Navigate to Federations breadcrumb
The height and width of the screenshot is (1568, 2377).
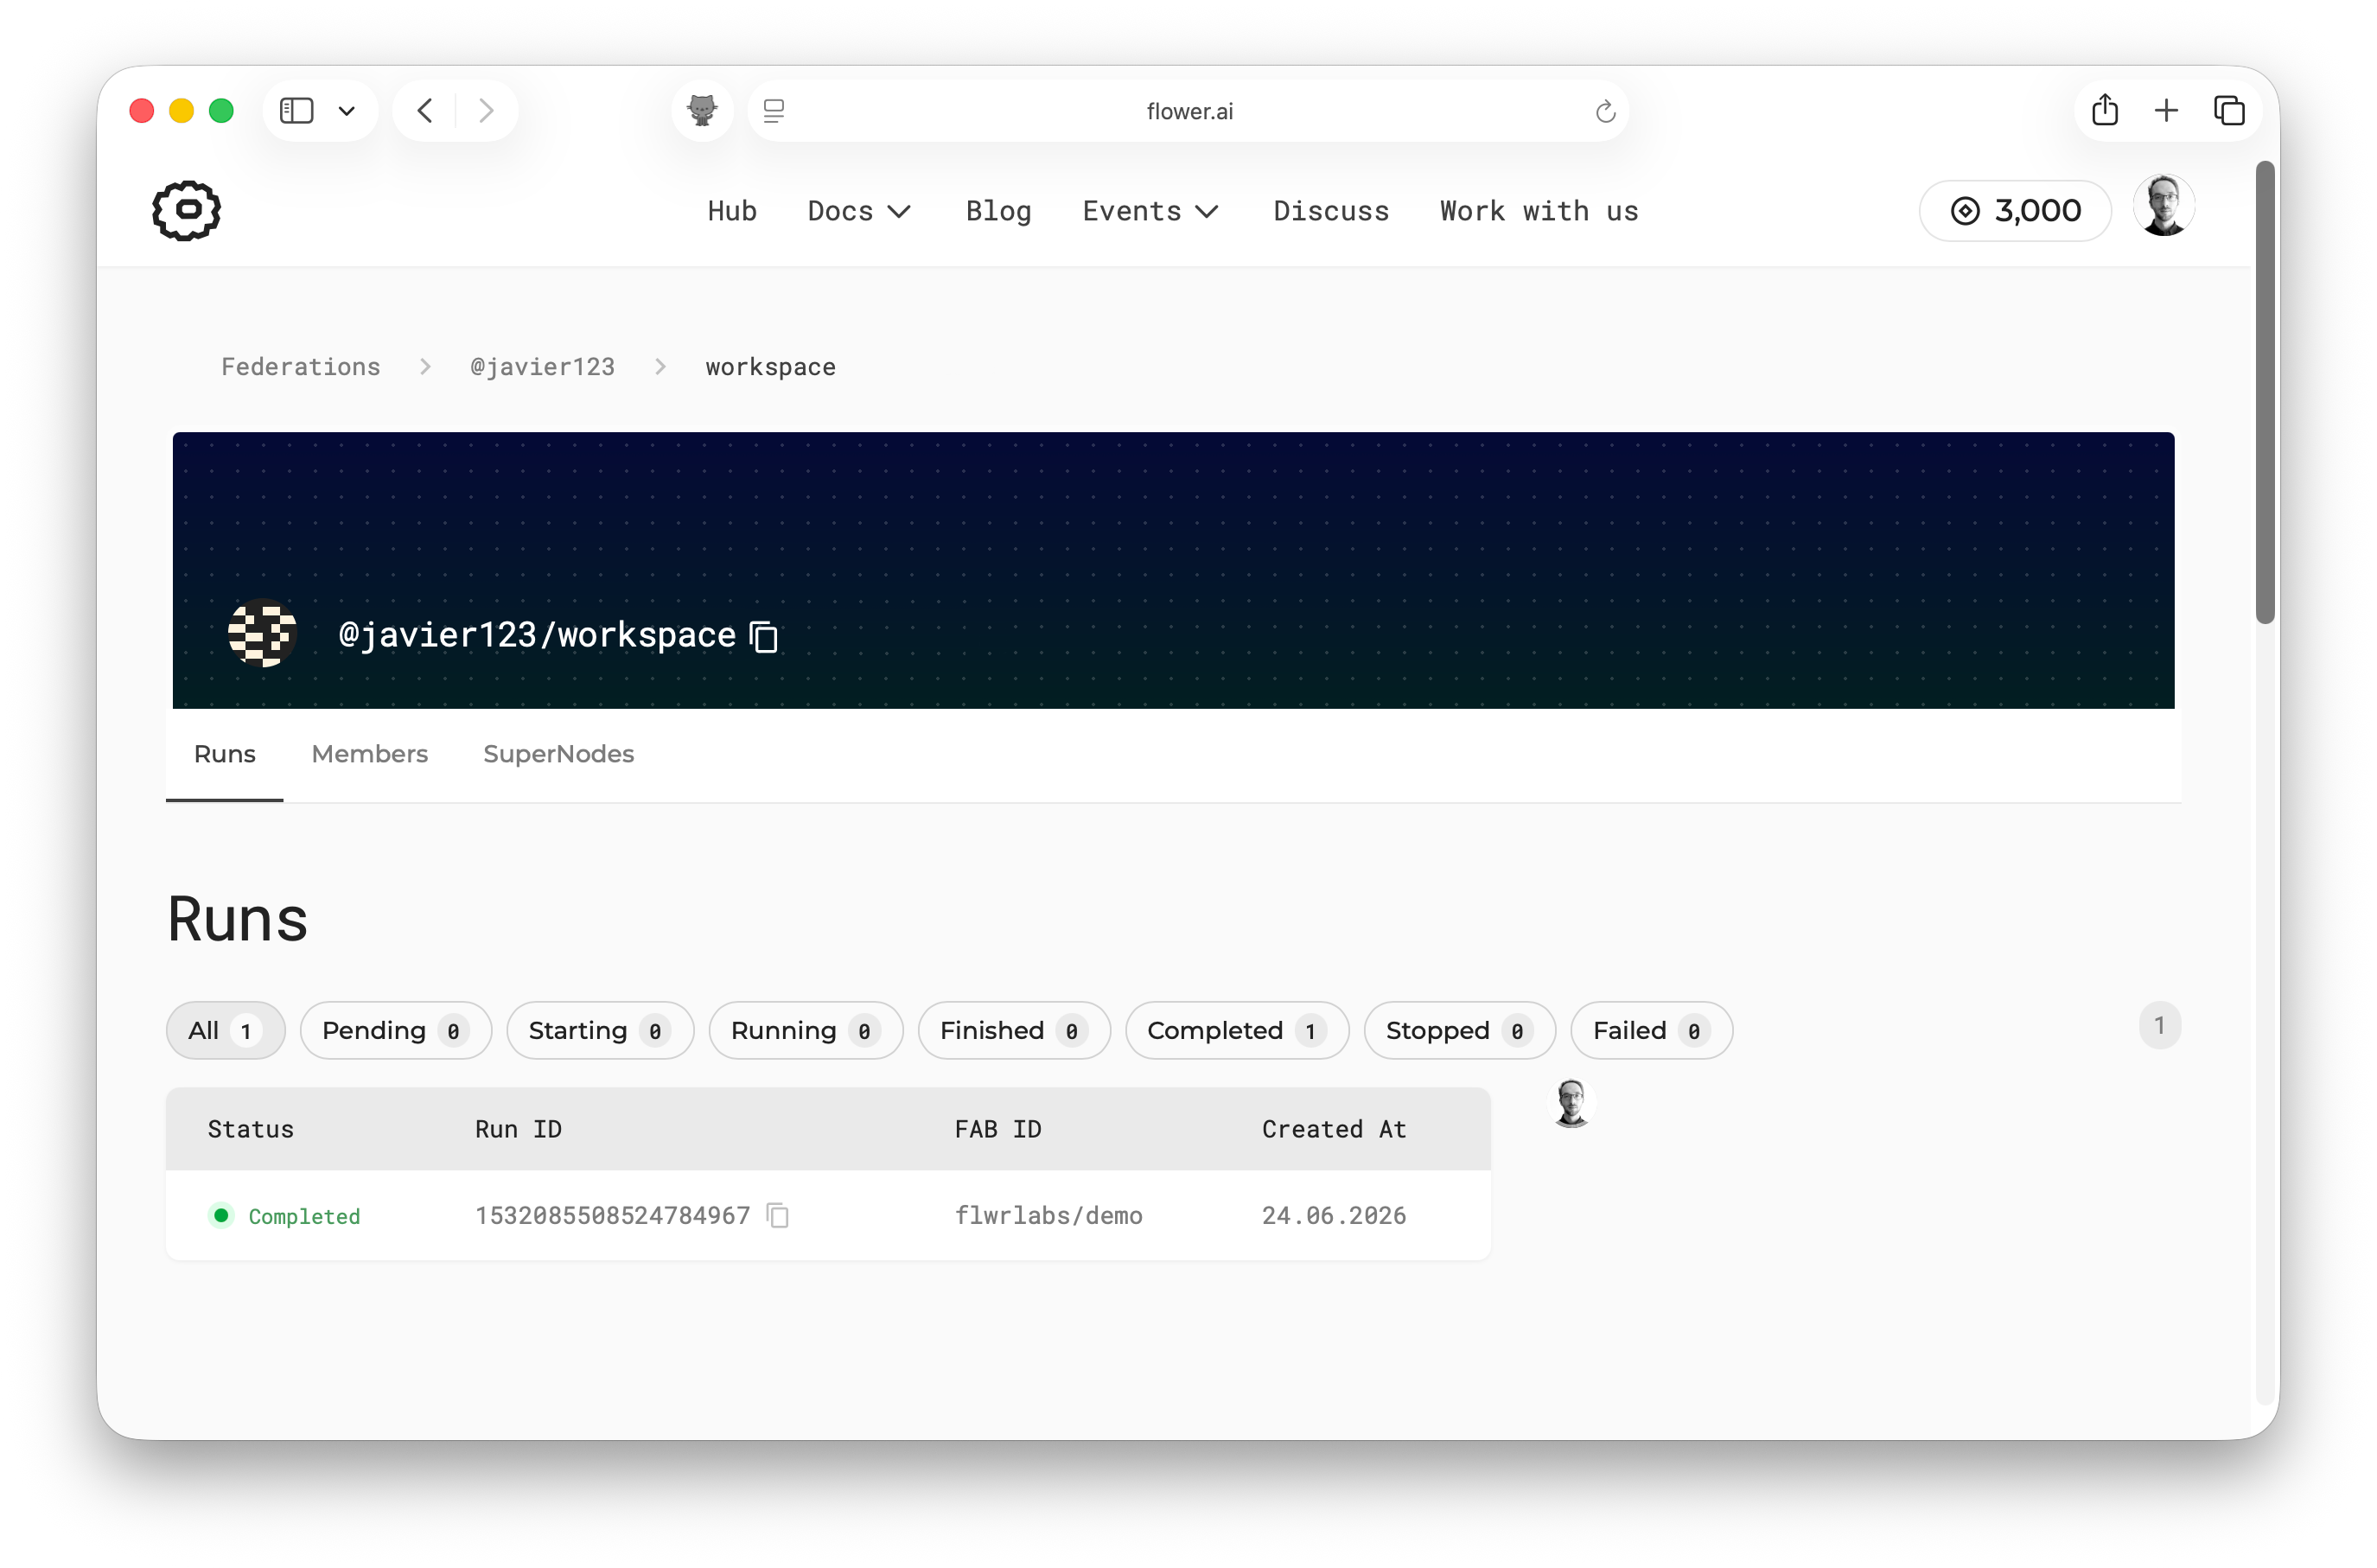(301, 367)
